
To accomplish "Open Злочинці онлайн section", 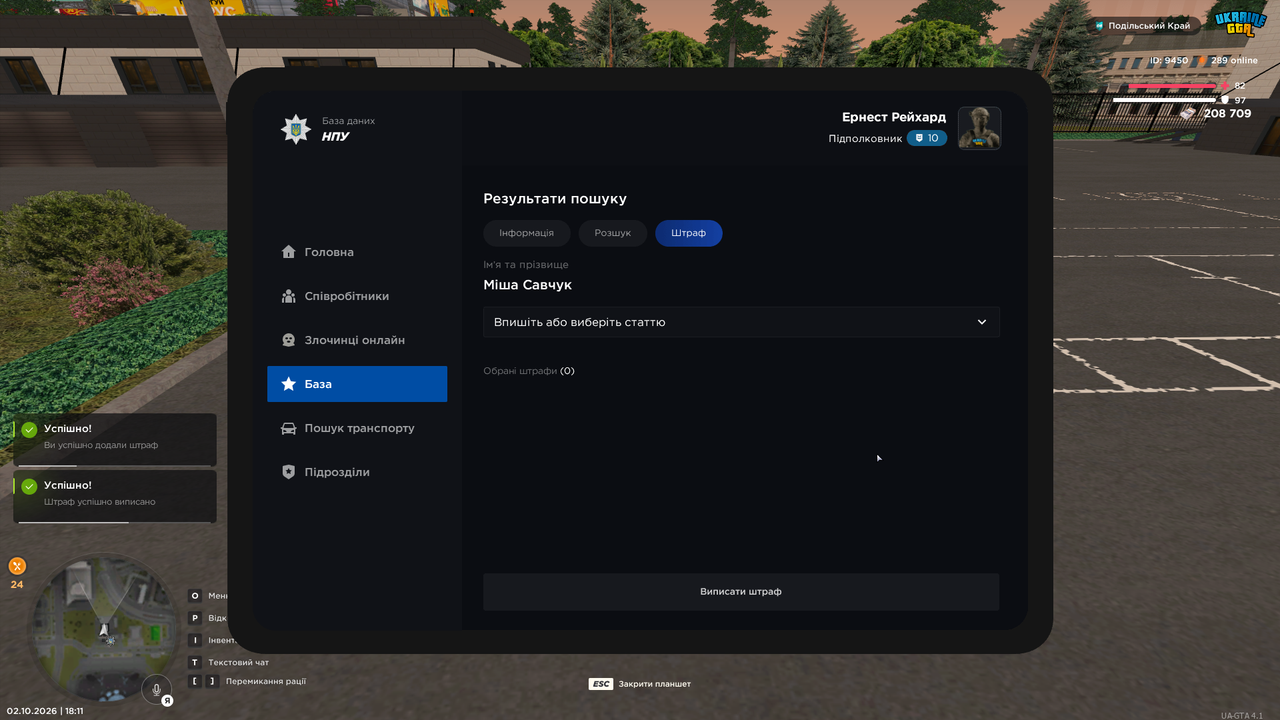I will tap(357, 340).
